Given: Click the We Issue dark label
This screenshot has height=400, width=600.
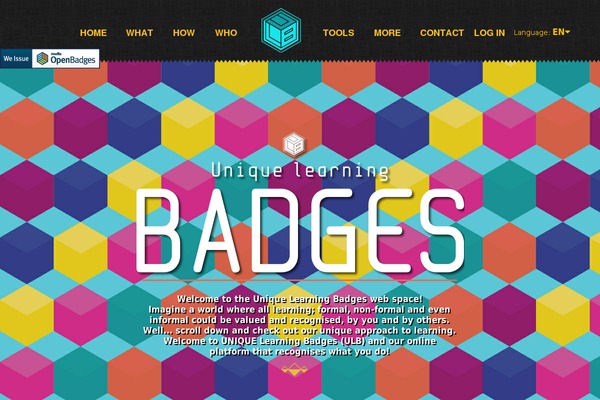Looking at the screenshot, I should pos(16,59).
